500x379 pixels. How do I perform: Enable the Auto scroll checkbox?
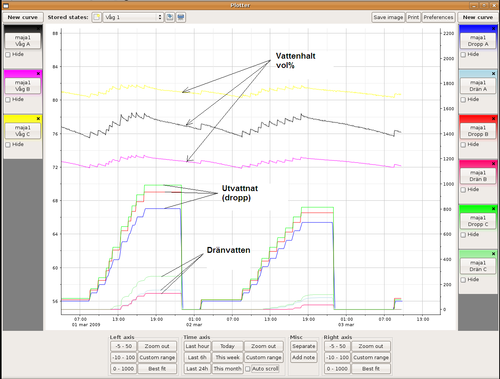(x=248, y=369)
